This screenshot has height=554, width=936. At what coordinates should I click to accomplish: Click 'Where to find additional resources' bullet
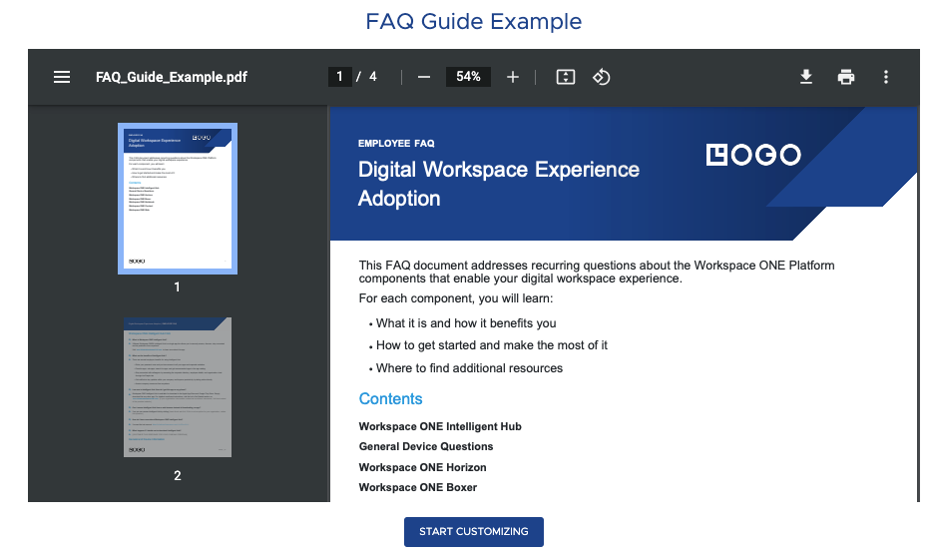469,368
